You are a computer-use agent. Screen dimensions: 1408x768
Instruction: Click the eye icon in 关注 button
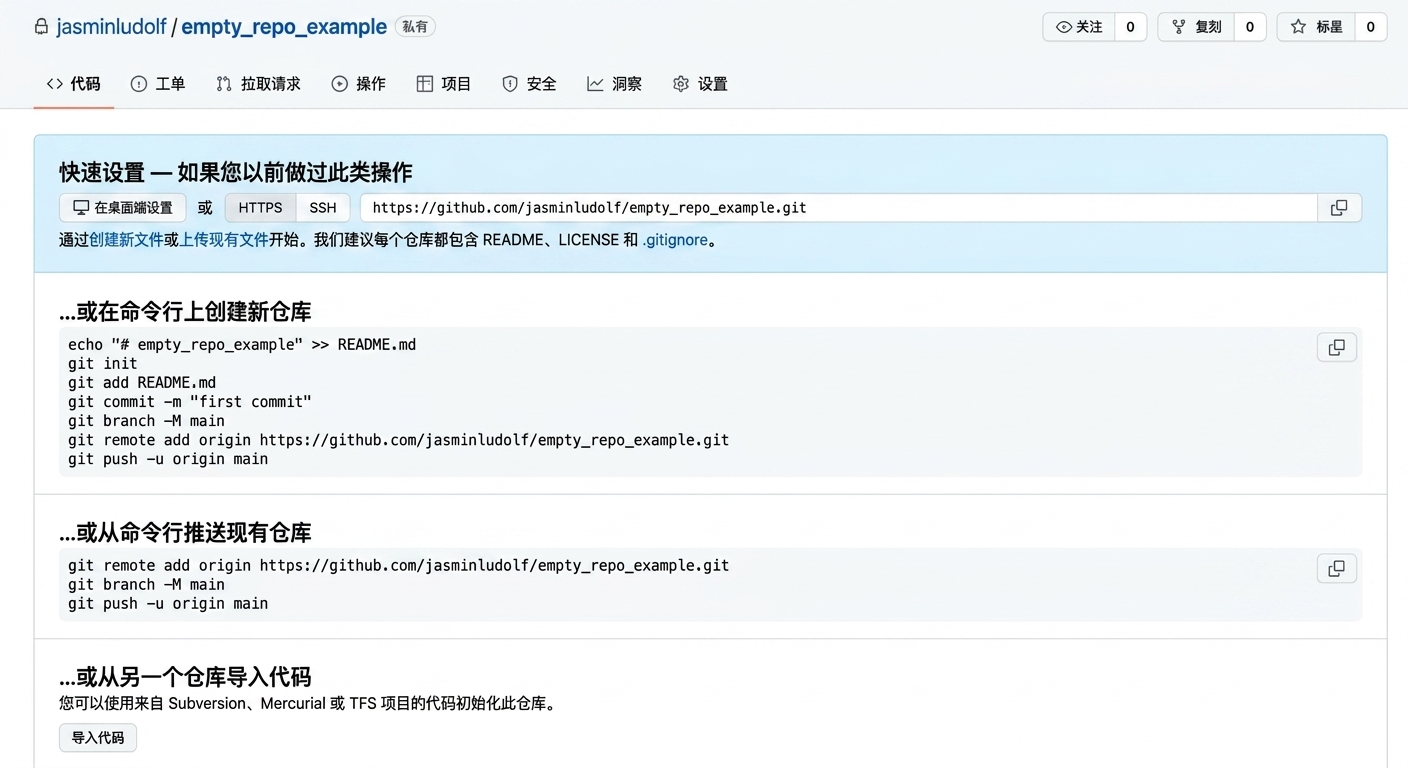tap(1064, 27)
